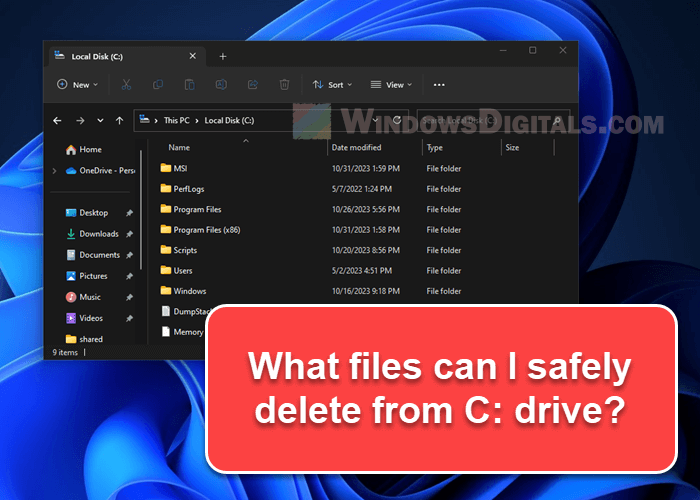
Task: Click the drive icon in address bar
Action: point(144,119)
